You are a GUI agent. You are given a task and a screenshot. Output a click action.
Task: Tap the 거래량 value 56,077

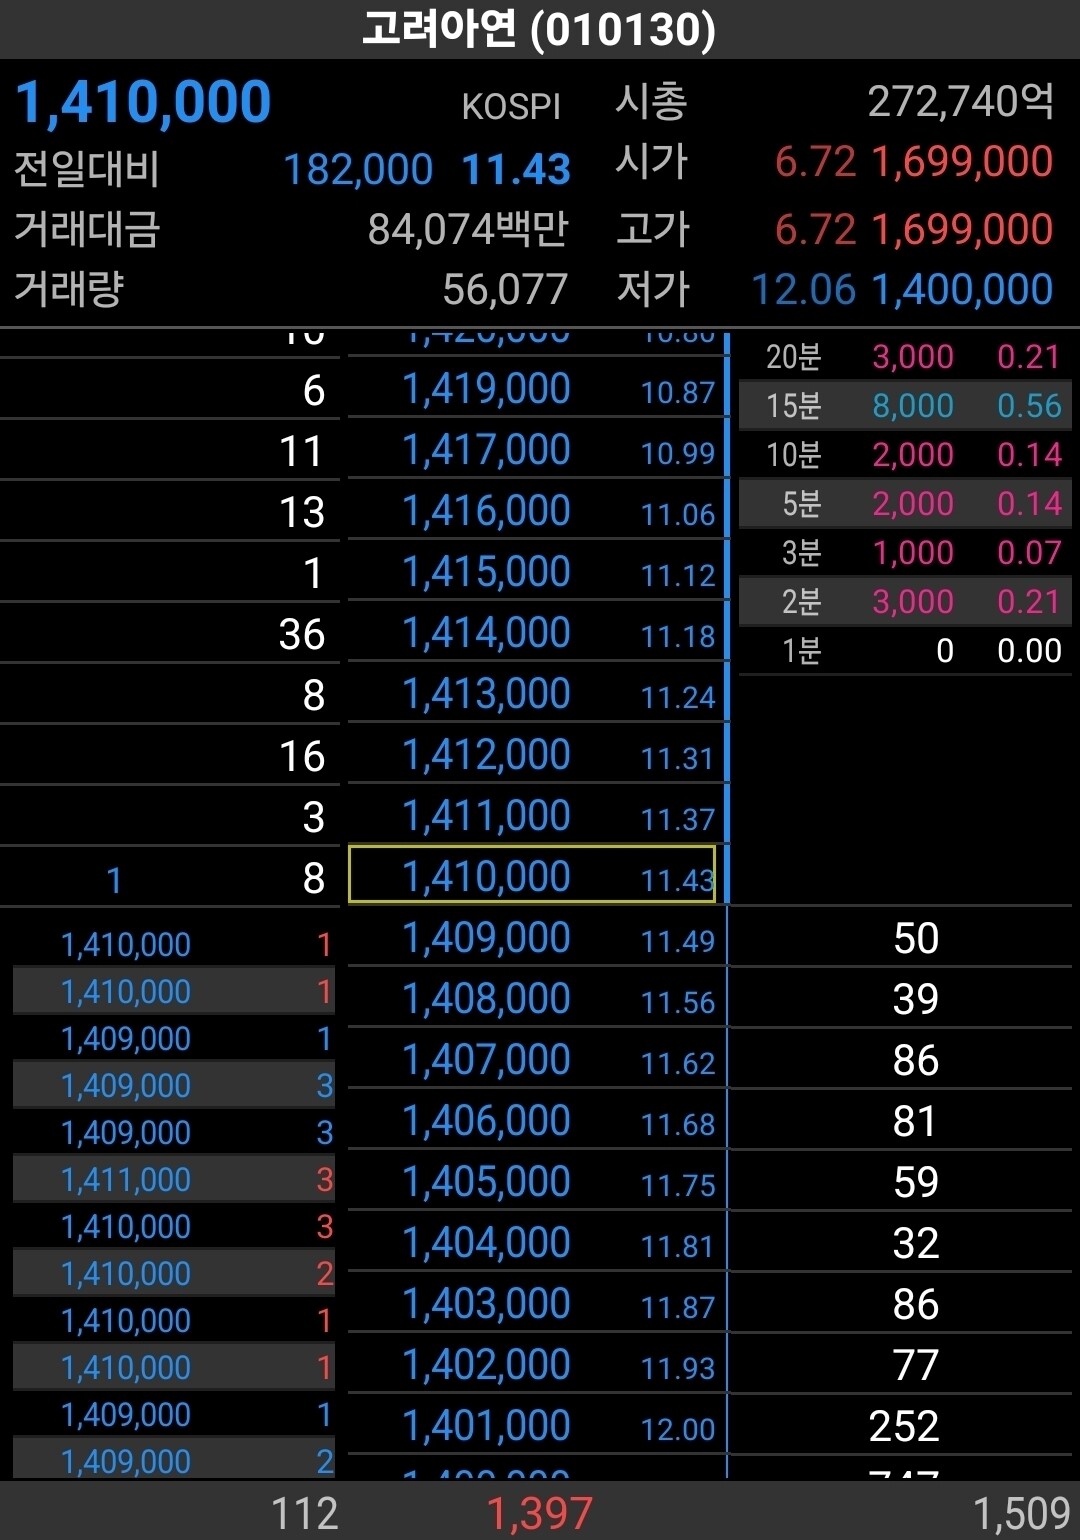(x=505, y=290)
